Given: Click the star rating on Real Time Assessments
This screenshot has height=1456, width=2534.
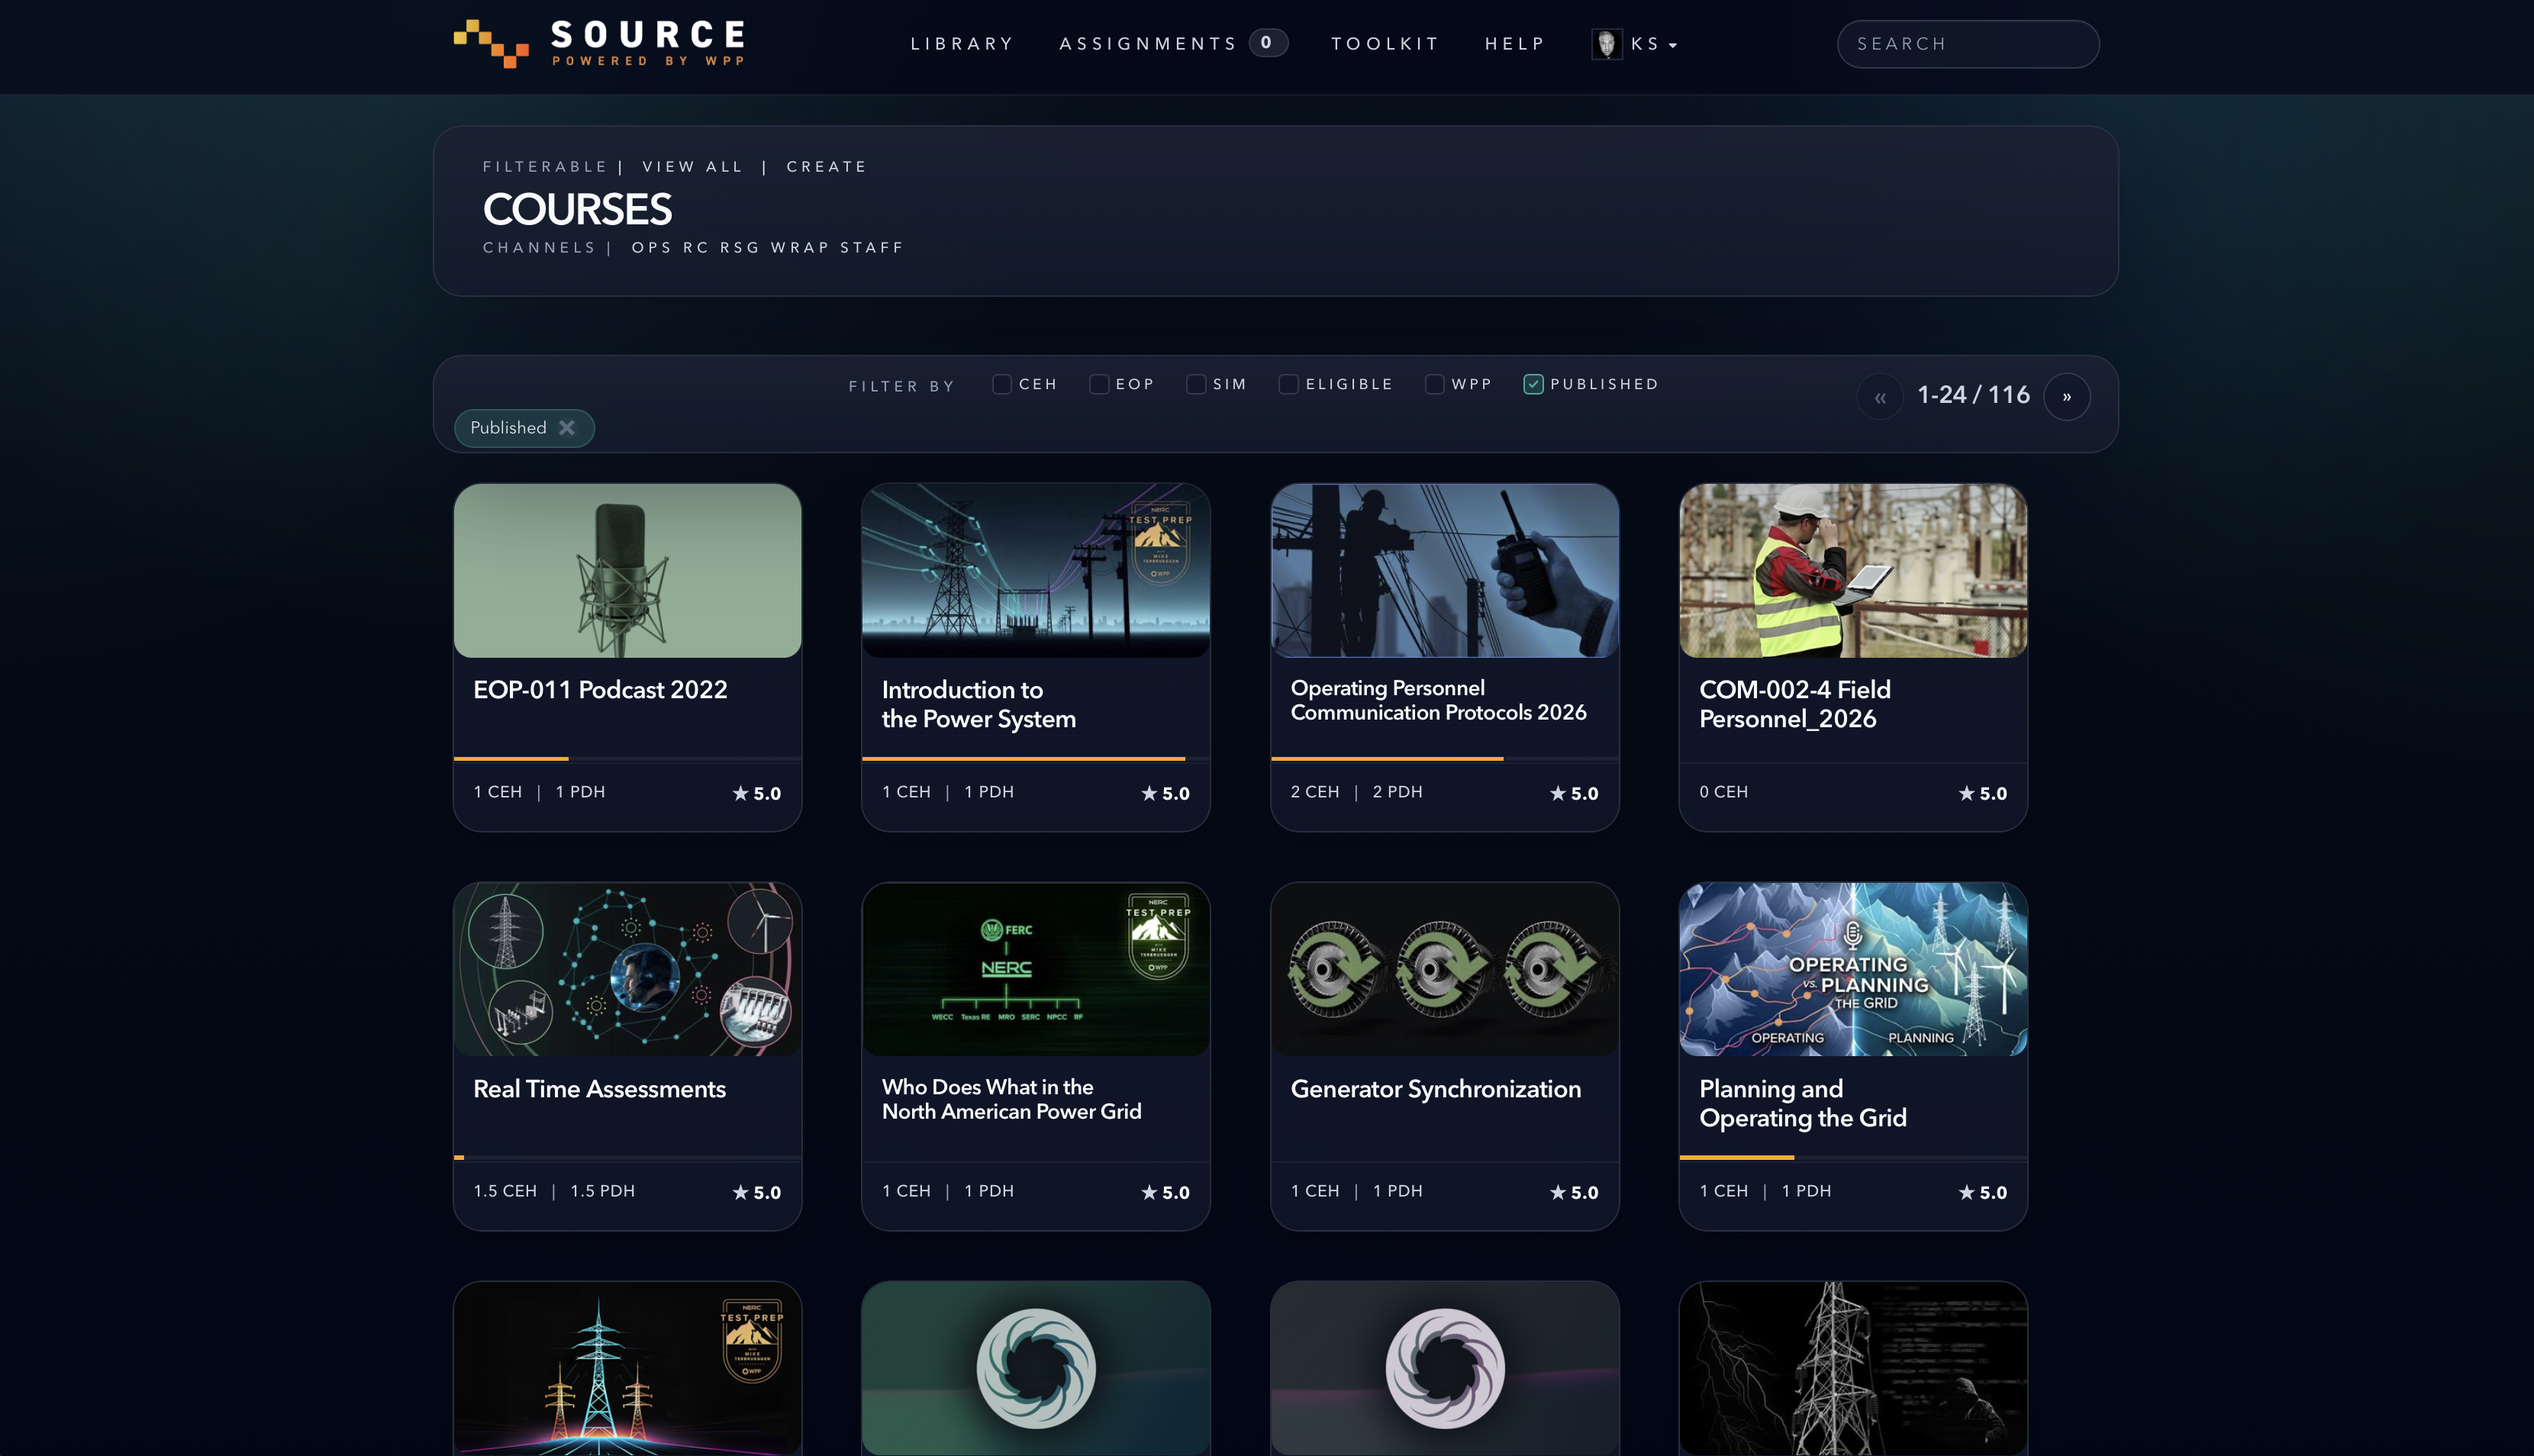Looking at the screenshot, I should coord(757,1192).
